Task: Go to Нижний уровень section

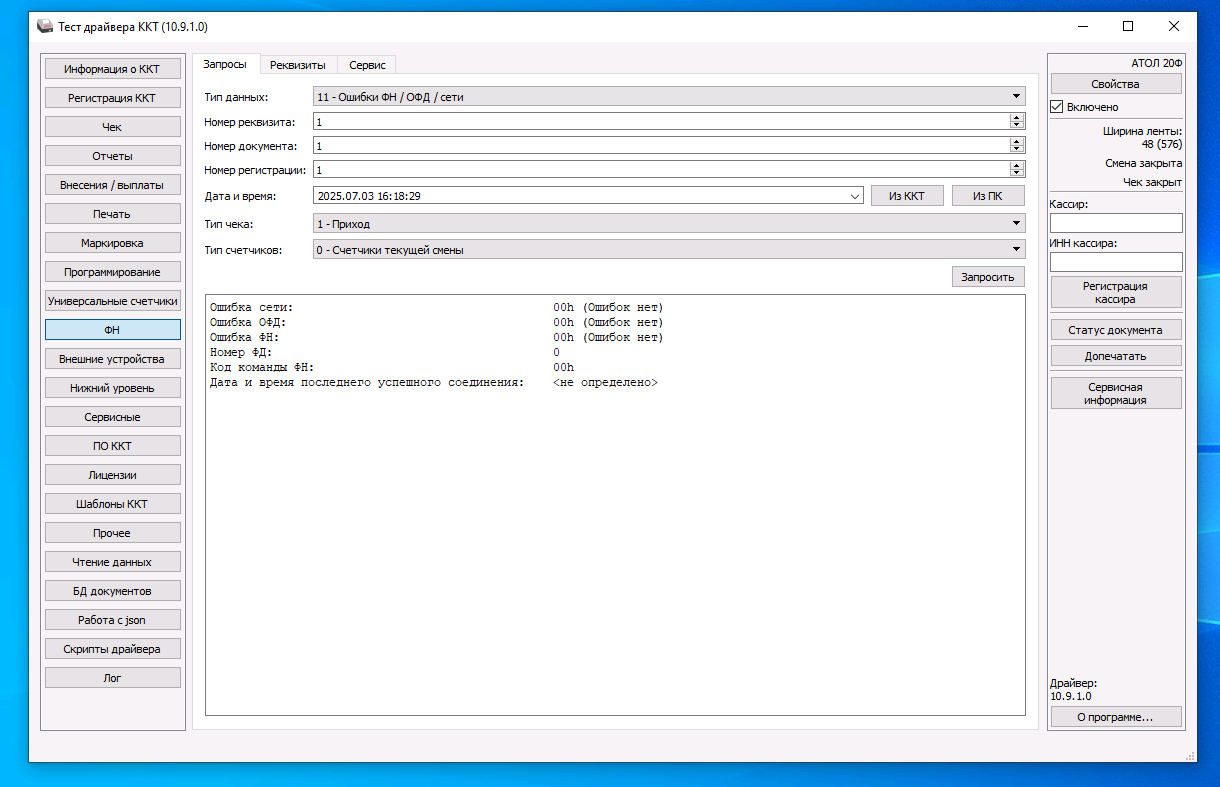Action: pyautogui.click(x=112, y=388)
